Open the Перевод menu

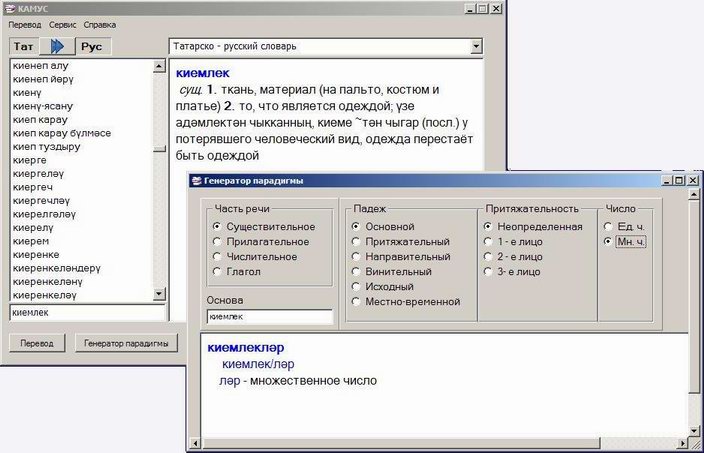point(24,23)
